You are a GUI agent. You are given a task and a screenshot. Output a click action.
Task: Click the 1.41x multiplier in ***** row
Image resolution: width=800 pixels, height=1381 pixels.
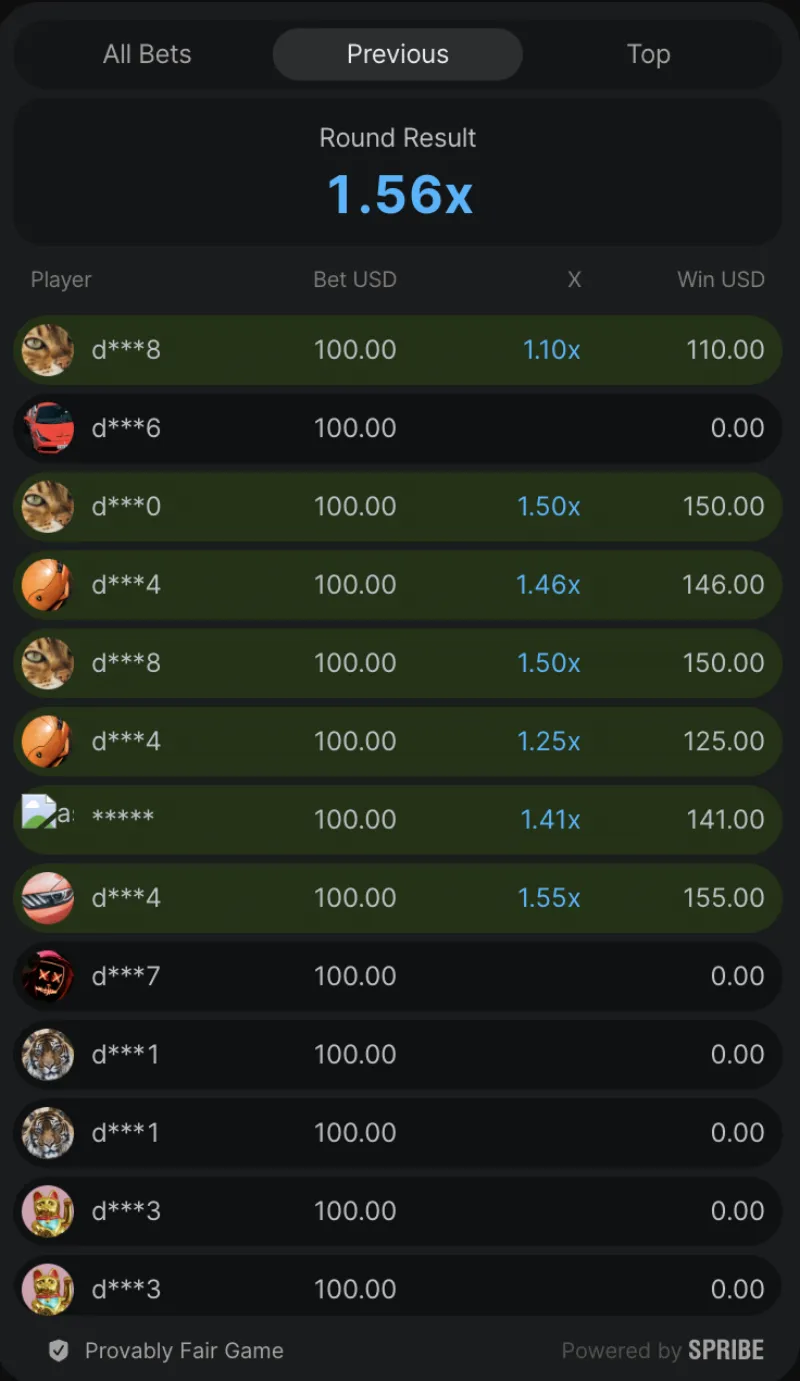pyautogui.click(x=550, y=820)
